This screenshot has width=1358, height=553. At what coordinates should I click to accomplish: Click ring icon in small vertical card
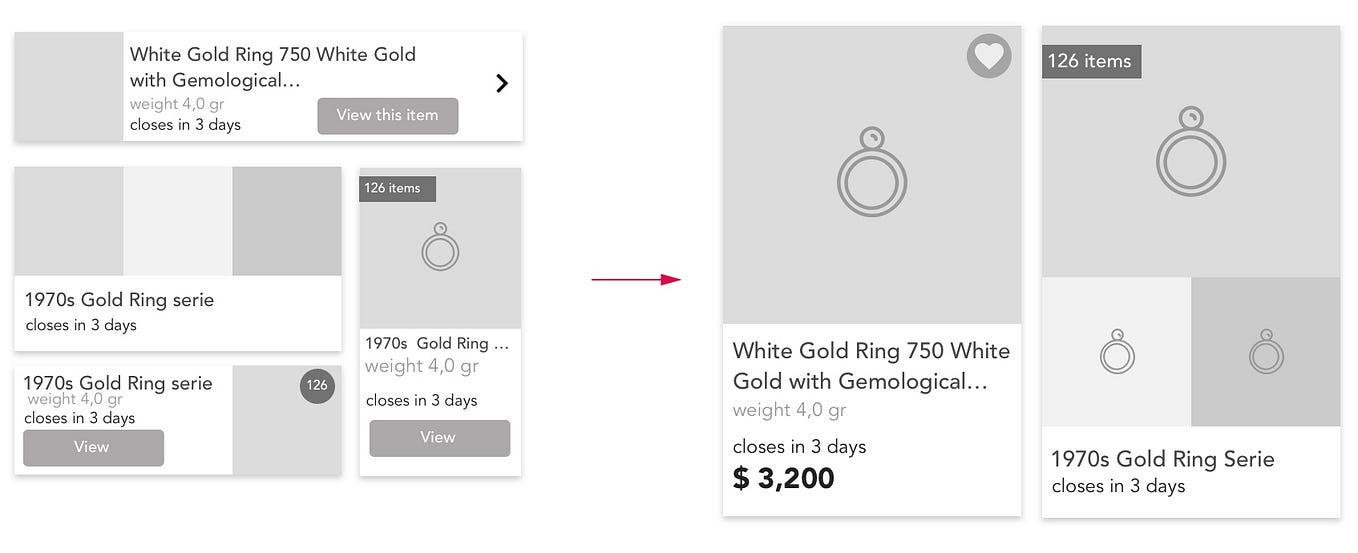440,248
